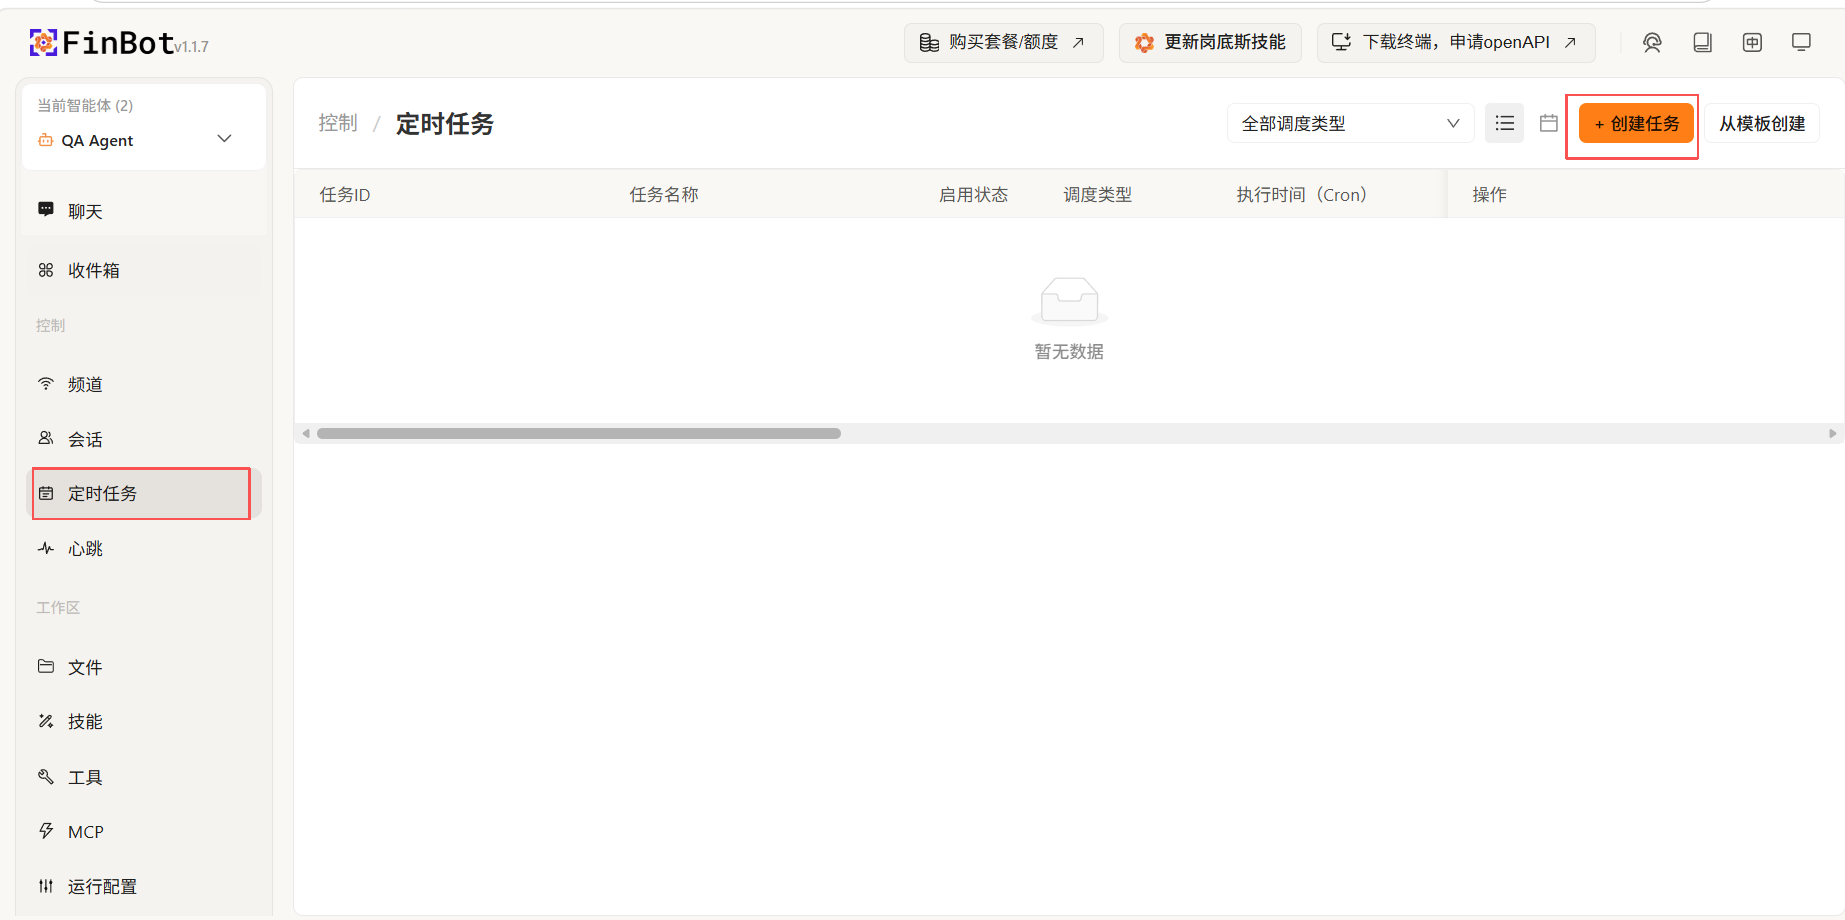Open 运行配置 in the sidebar
Viewport: 1845px width, 920px height.
tap(144, 886)
